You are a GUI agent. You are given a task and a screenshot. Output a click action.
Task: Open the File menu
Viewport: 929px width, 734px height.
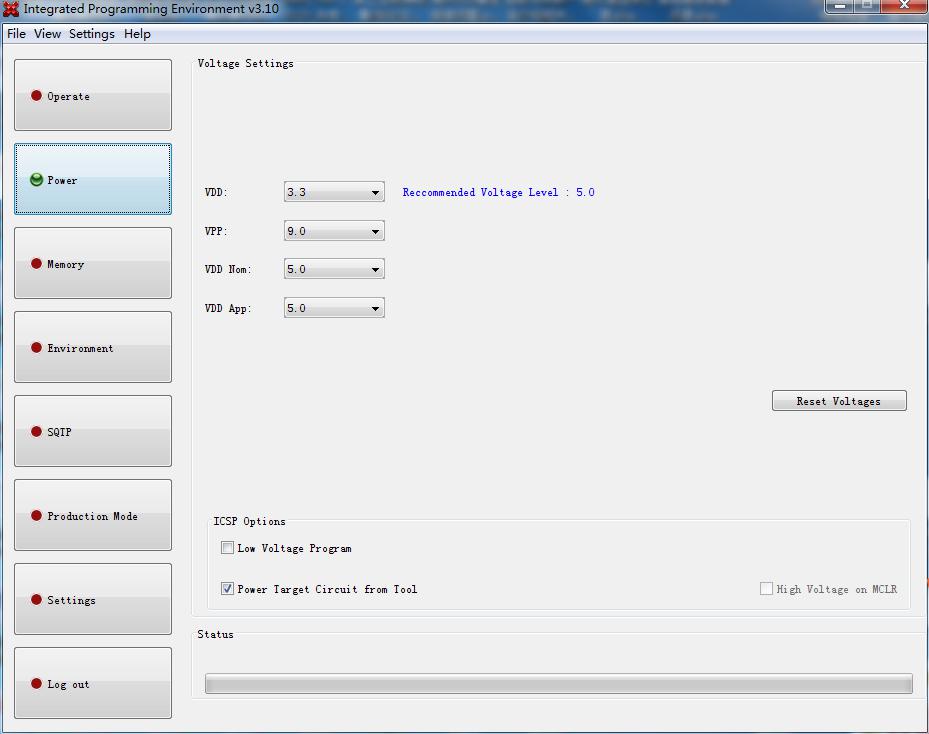click(16, 34)
